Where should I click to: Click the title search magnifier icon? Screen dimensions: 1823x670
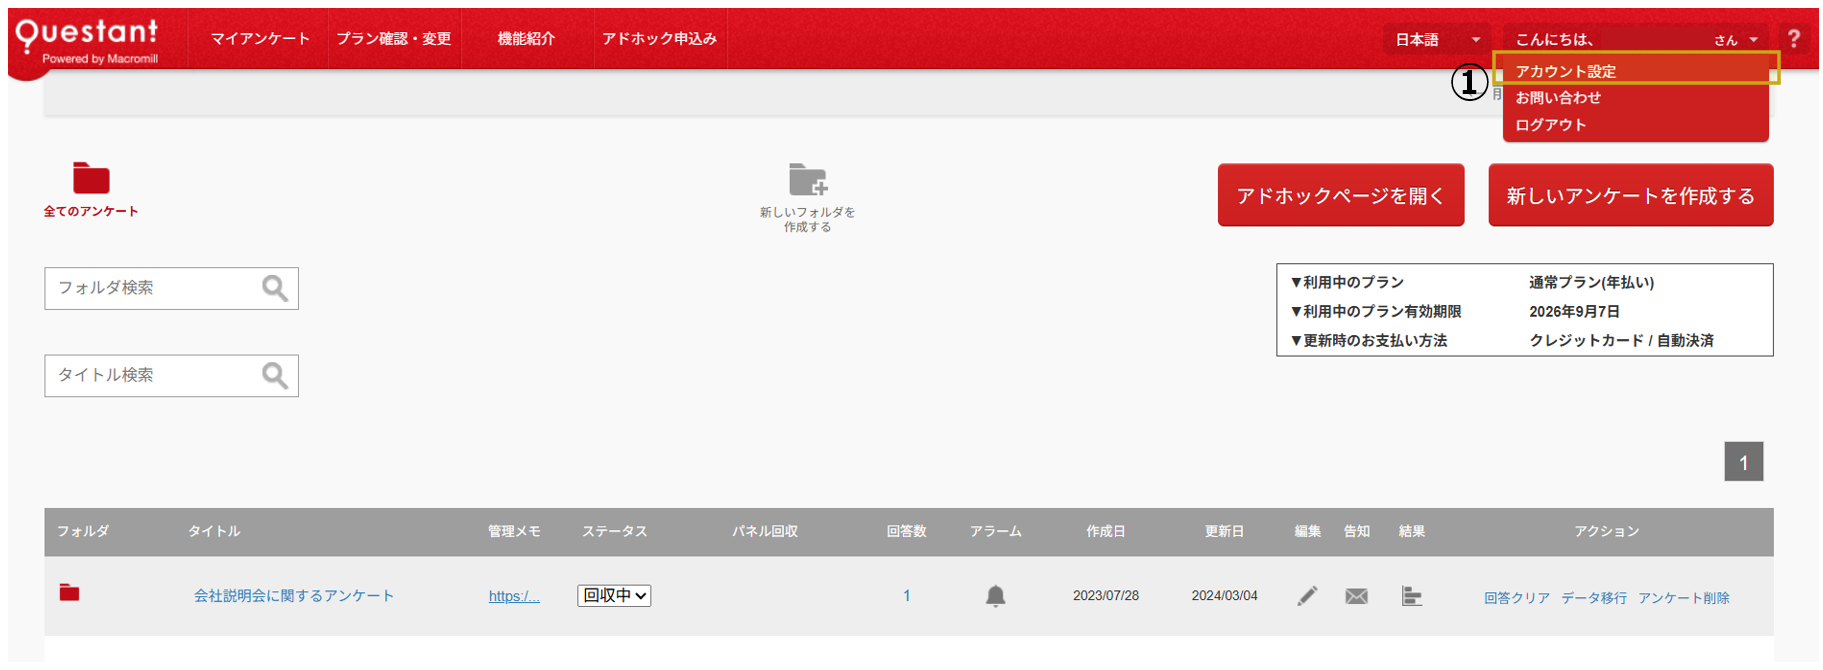pyautogui.click(x=275, y=376)
